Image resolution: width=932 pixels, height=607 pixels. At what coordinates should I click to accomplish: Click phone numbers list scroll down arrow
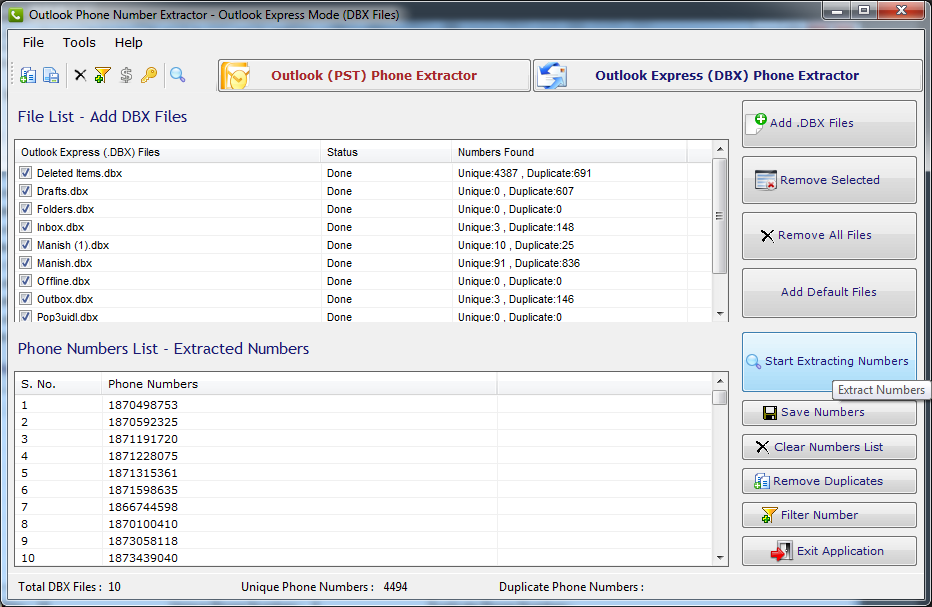[x=720, y=558]
